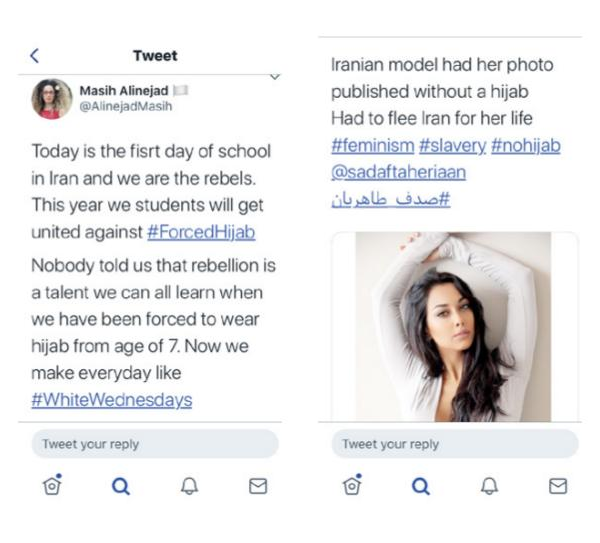Click the right Tweet your reply field

[455, 444]
